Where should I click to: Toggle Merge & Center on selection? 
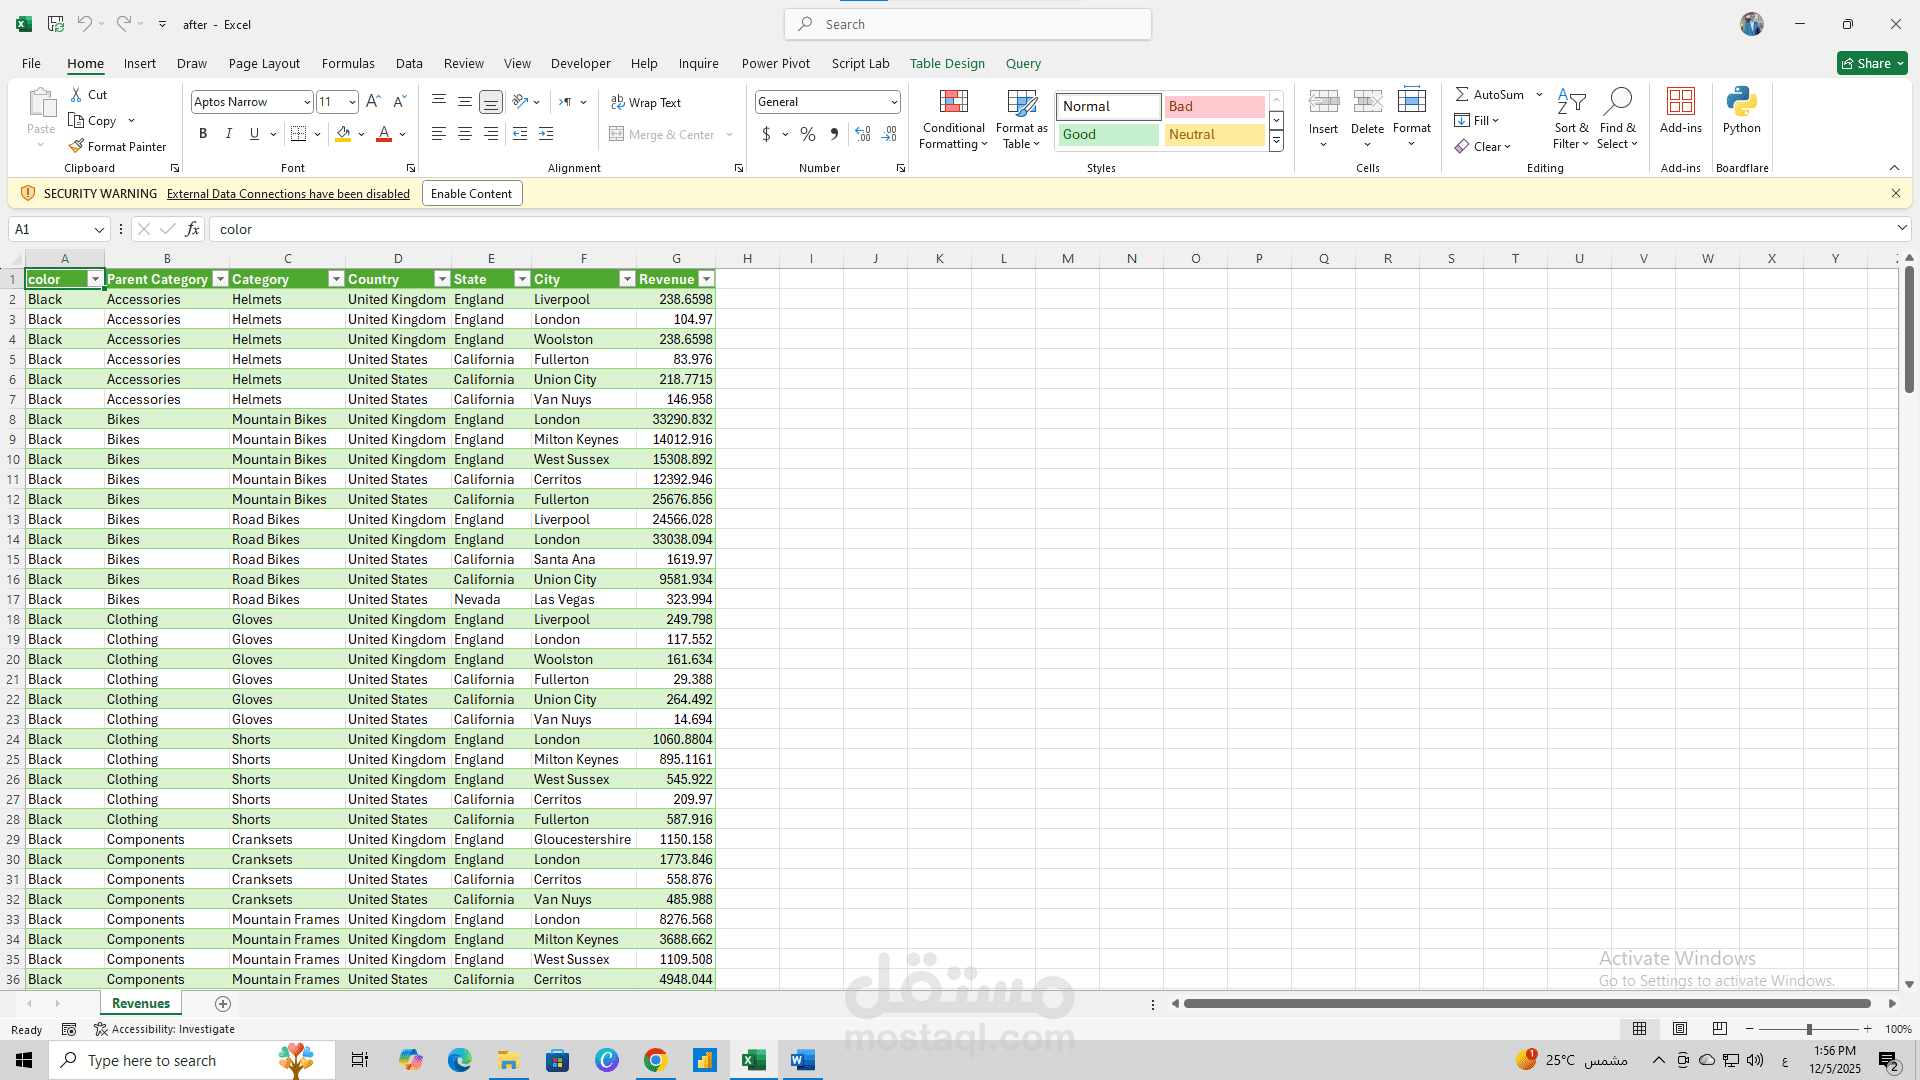click(x=663, y=134)
